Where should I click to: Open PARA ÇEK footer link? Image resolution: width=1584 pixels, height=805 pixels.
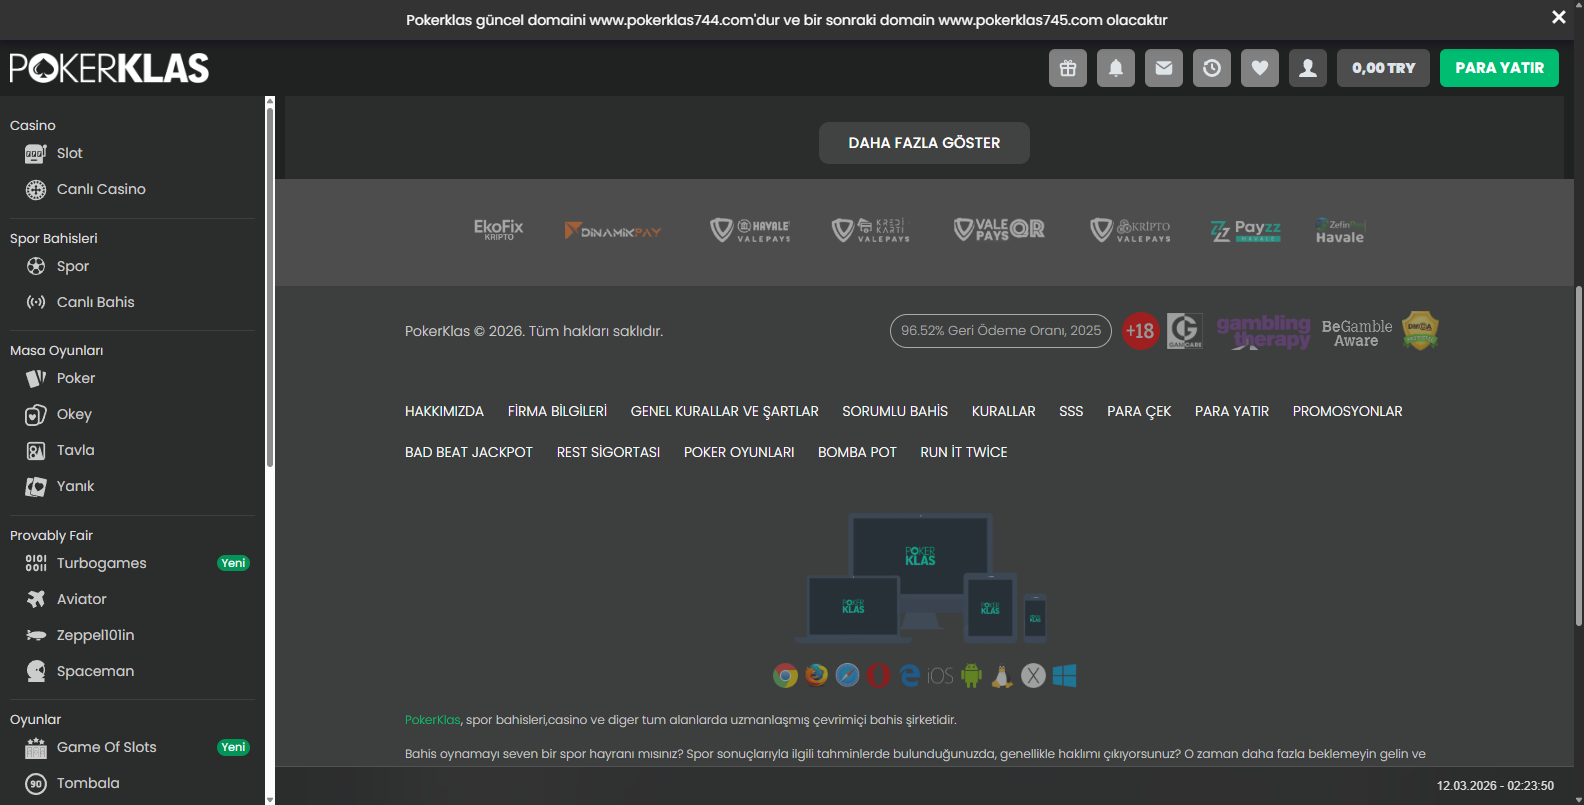pyautogui.click(x=1139, y=411)
